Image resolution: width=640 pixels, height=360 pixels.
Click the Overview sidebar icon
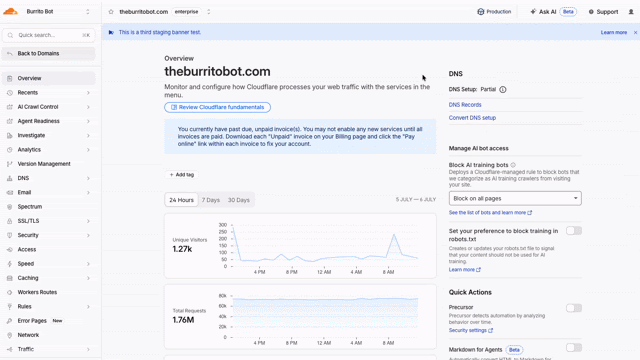click(10, 78)
